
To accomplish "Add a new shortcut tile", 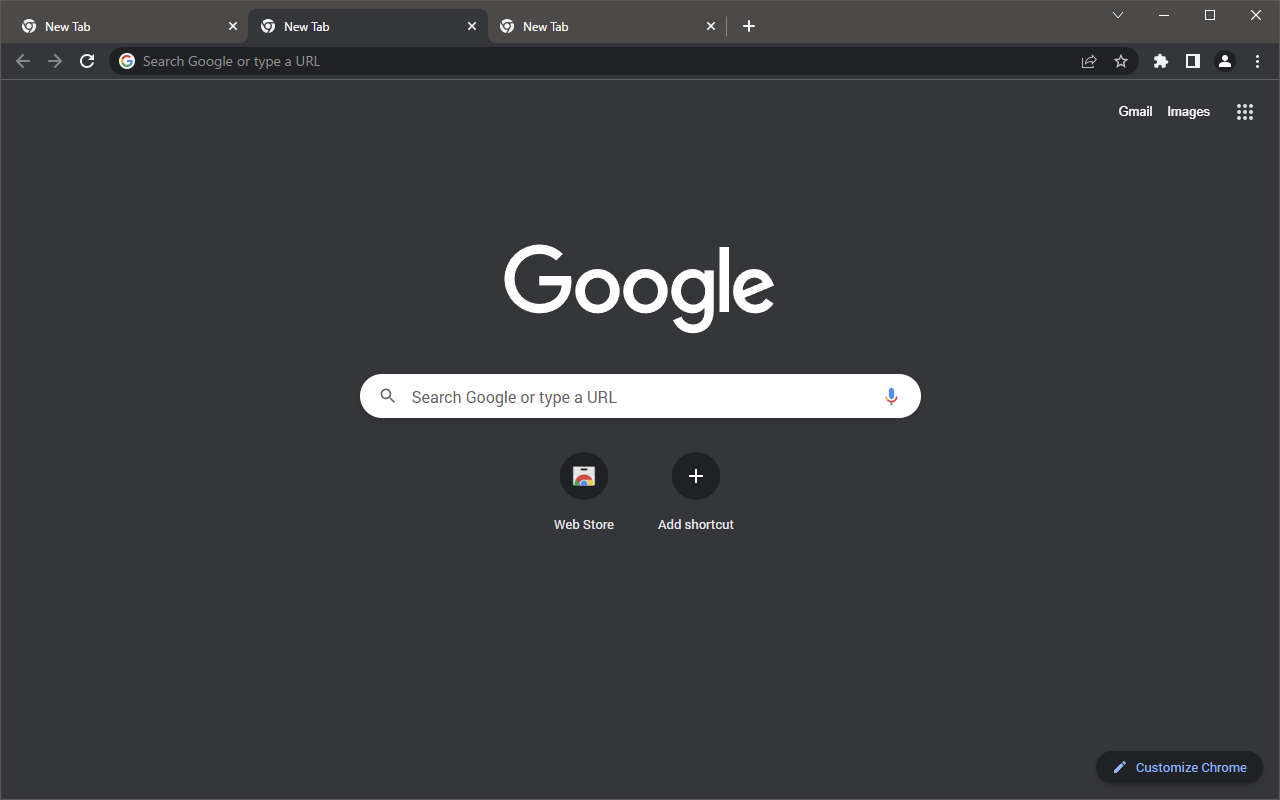I will click(696, 492).
